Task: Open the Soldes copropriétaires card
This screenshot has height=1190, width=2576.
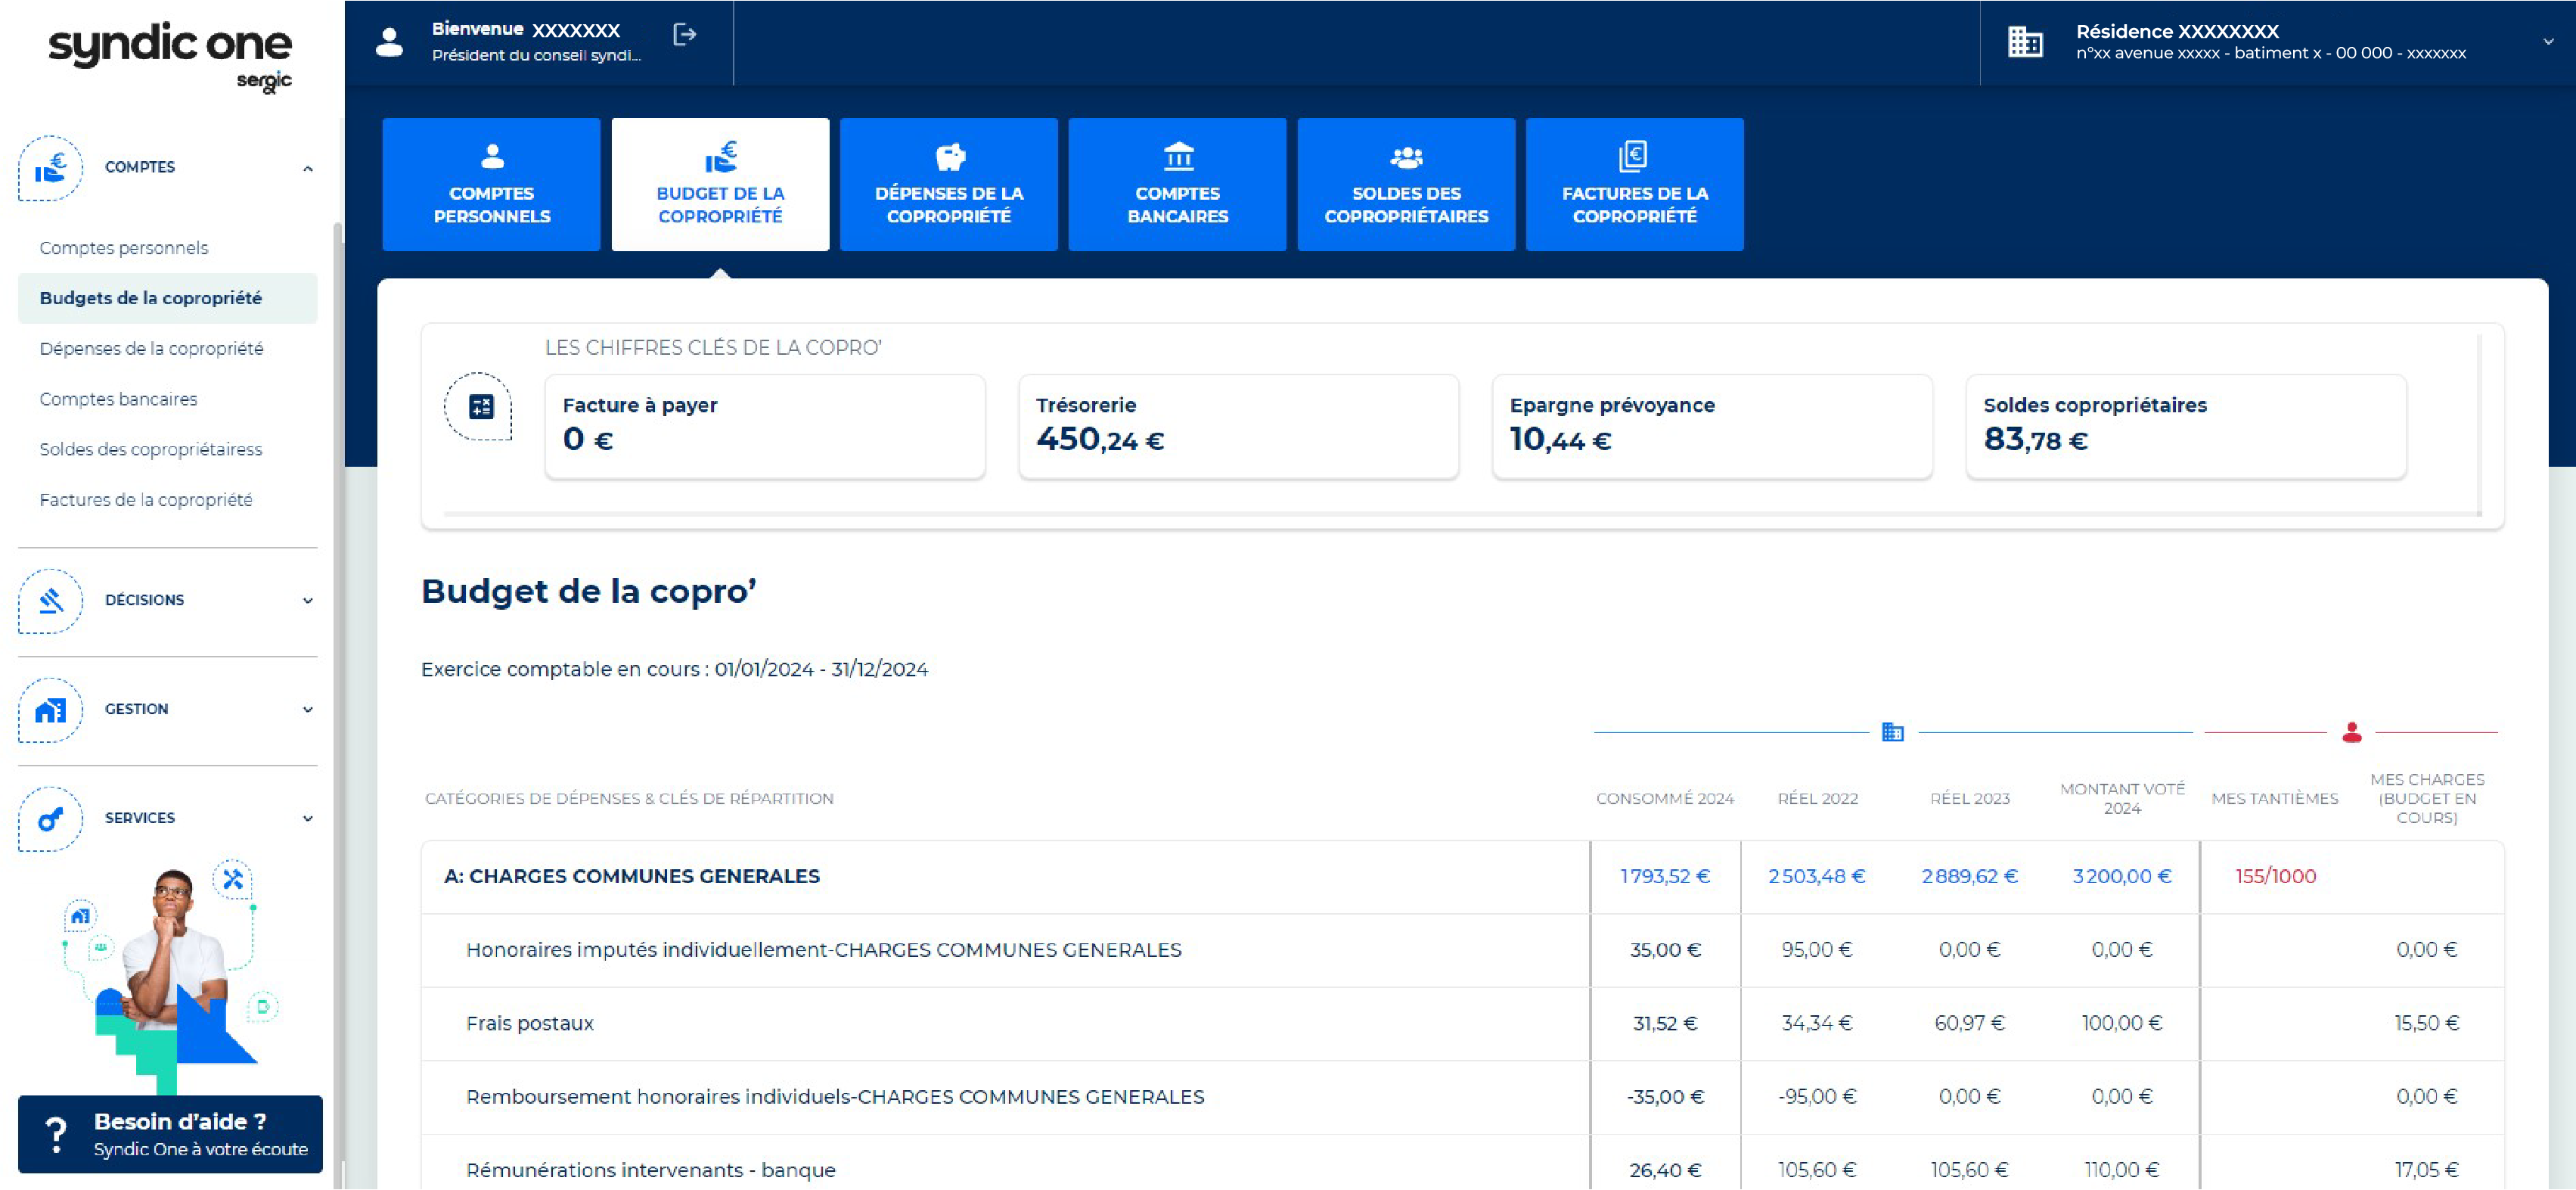Action: [x=2186, y=426]
